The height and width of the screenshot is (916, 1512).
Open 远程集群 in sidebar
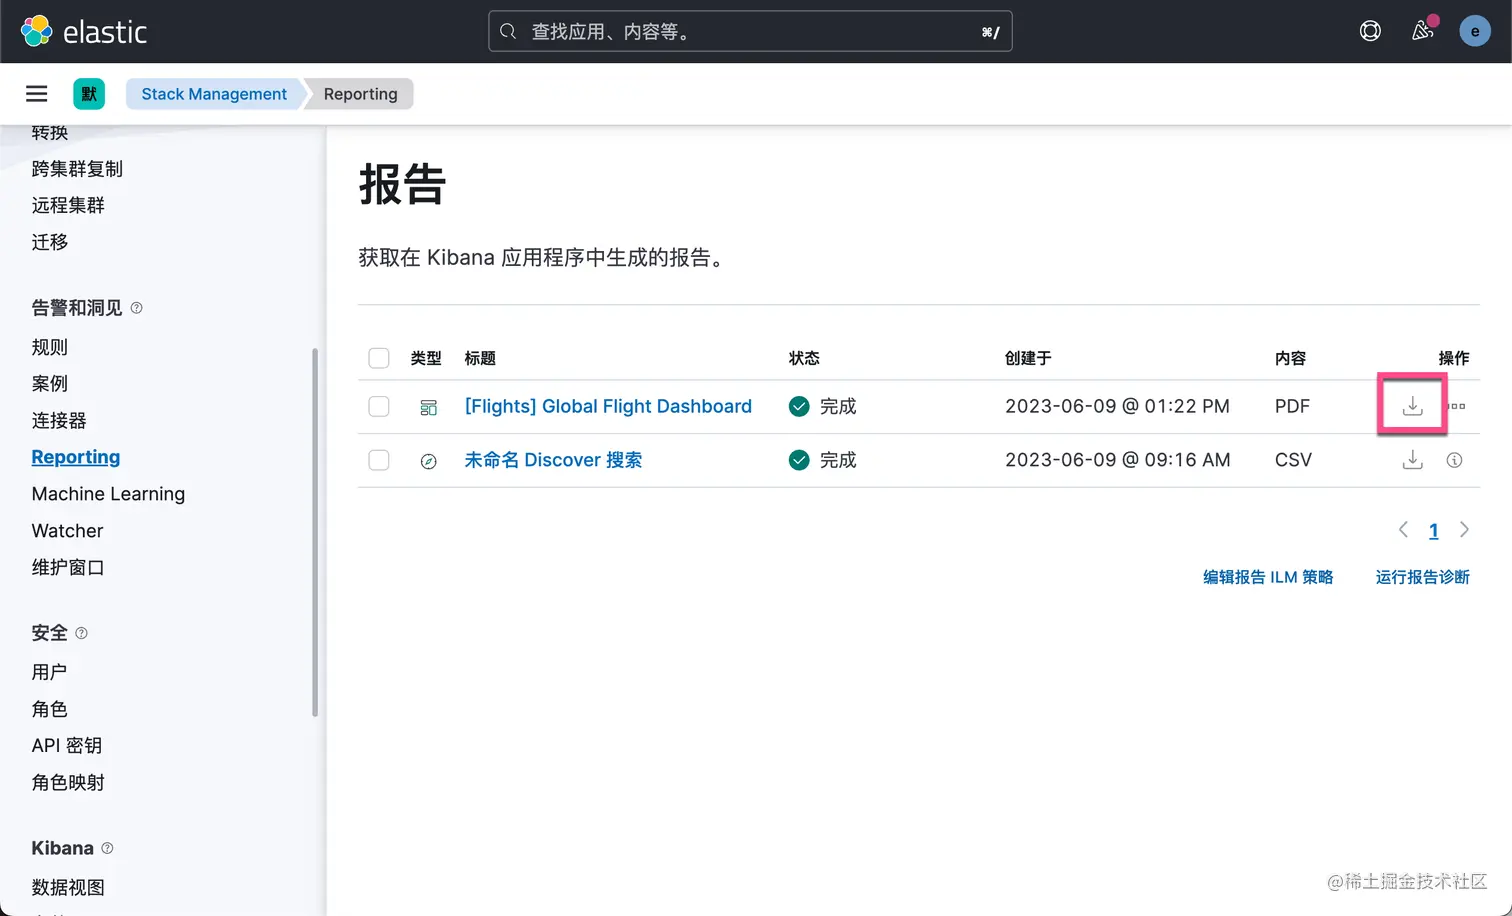pos(68,205)
